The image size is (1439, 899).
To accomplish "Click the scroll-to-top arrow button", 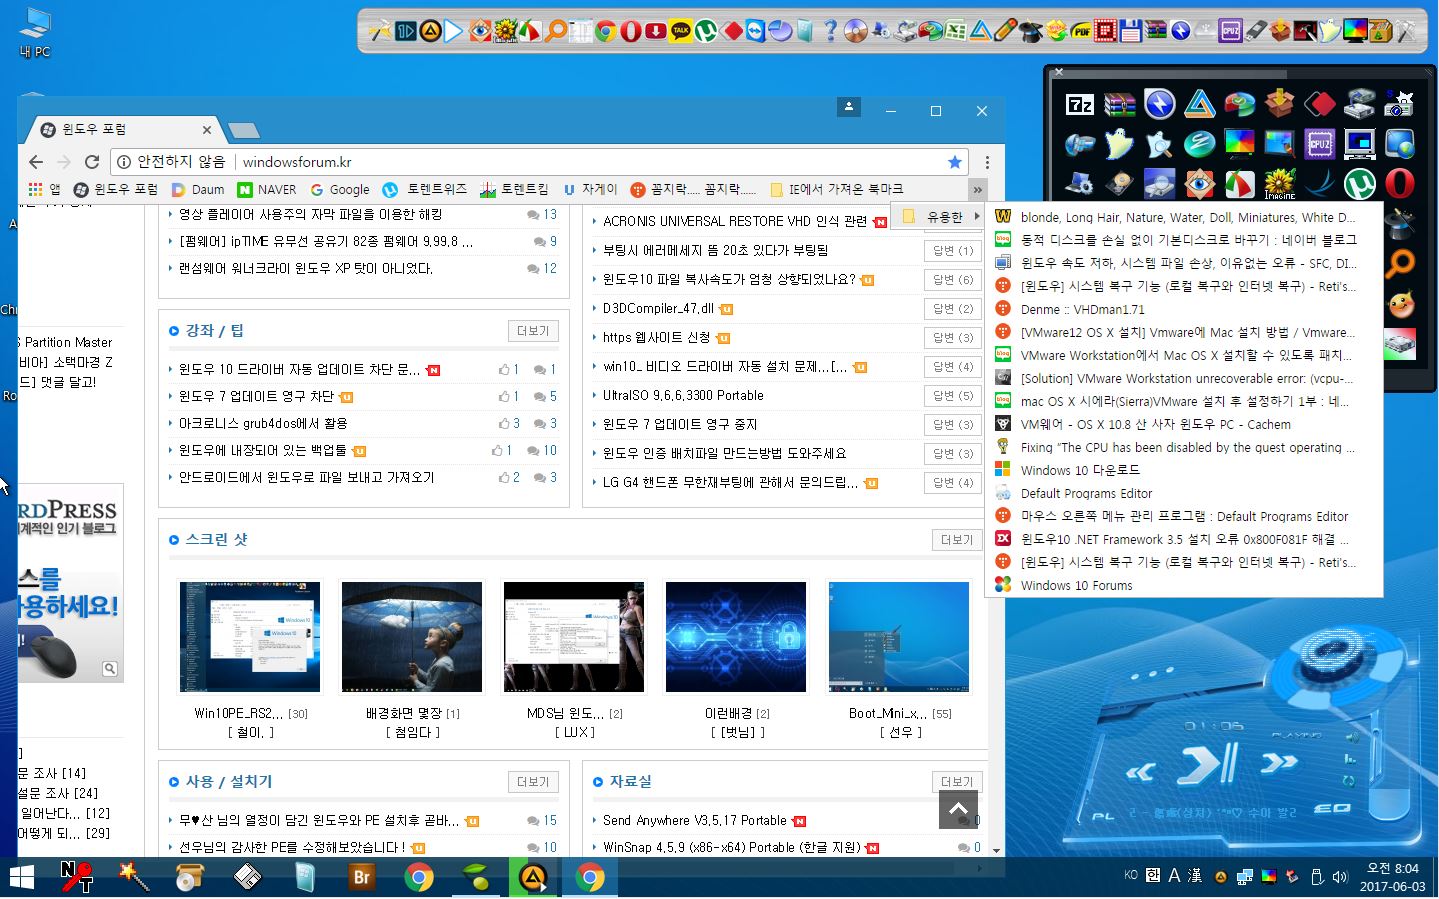I will pyautogui.click(x=958, y=809).
